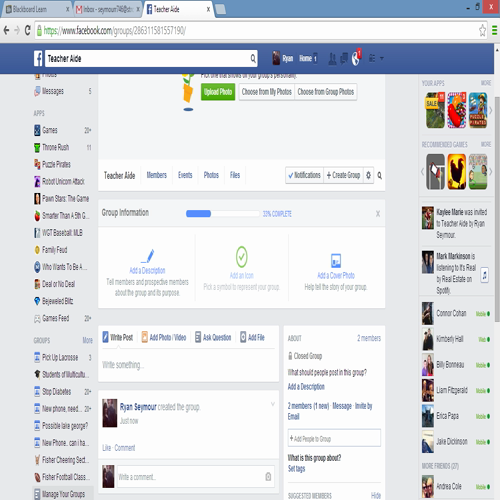Click Write a comment field
Viewport: 500px width, 500px height.
[x=196, y=477]
